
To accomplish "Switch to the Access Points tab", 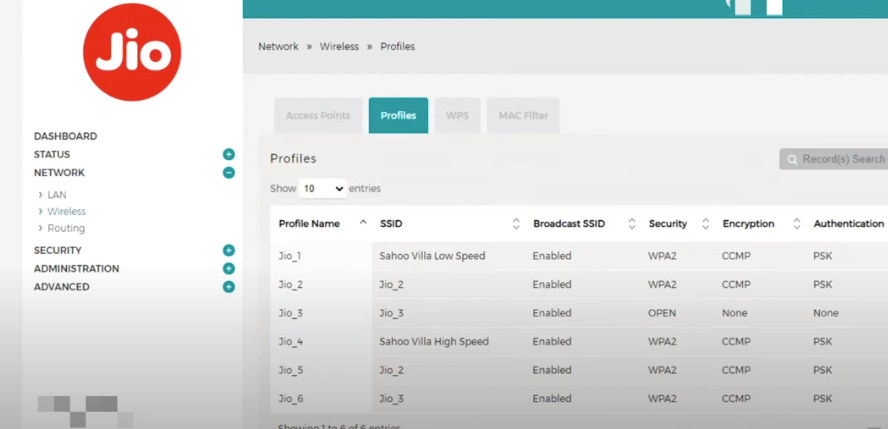I will pyautogui.click(x=318, y=116).
